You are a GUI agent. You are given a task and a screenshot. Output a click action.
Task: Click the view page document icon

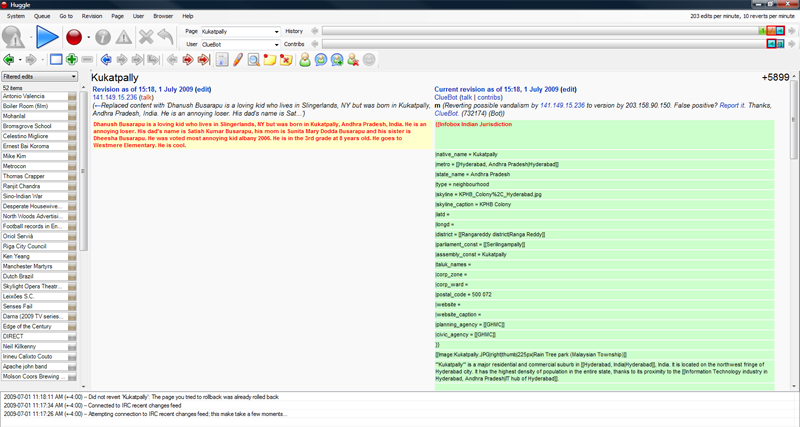[x=222, y=60]
